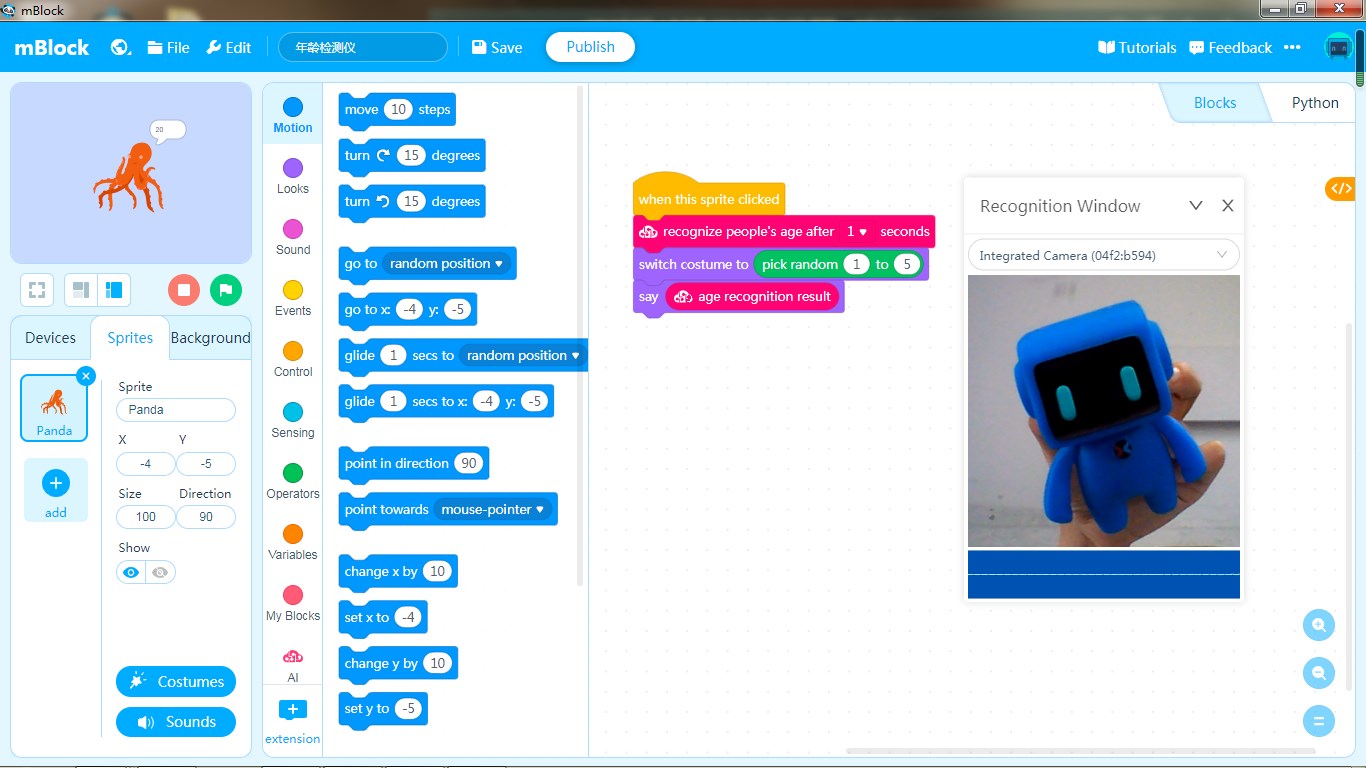This screenshot has height=768, width=1366.
Task: Open the AI blocks category
Action: tap(291, 662)
